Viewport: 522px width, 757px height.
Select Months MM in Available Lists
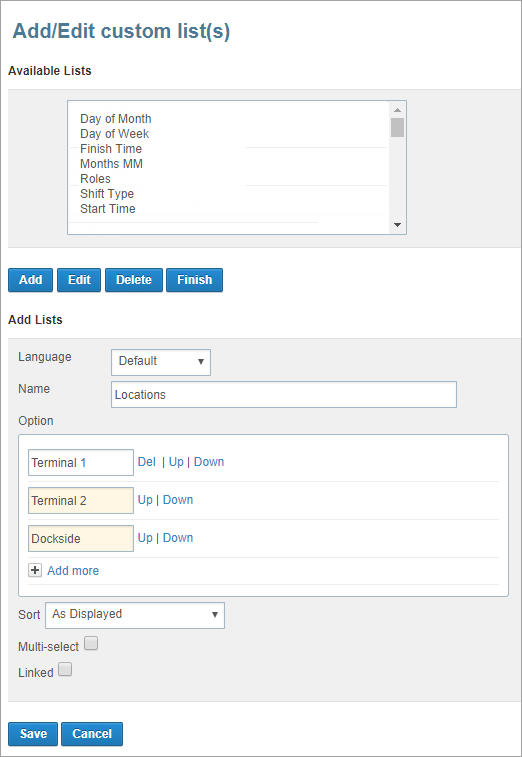(112, 164)
